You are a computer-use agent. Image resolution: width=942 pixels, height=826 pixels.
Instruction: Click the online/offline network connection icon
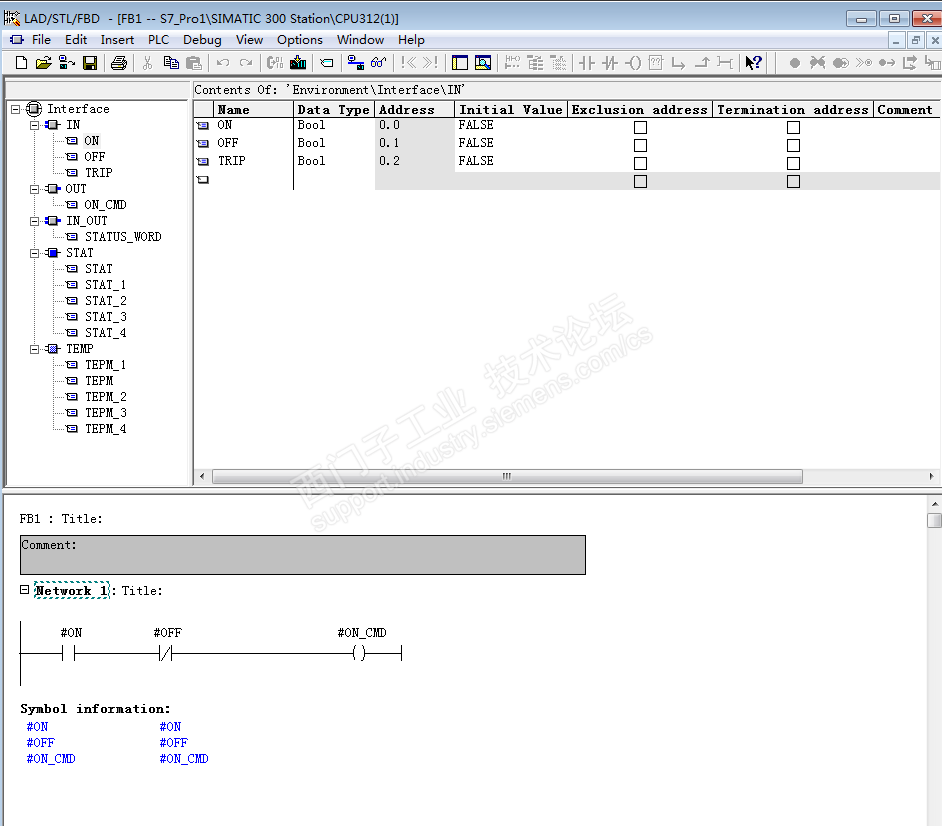356,62
